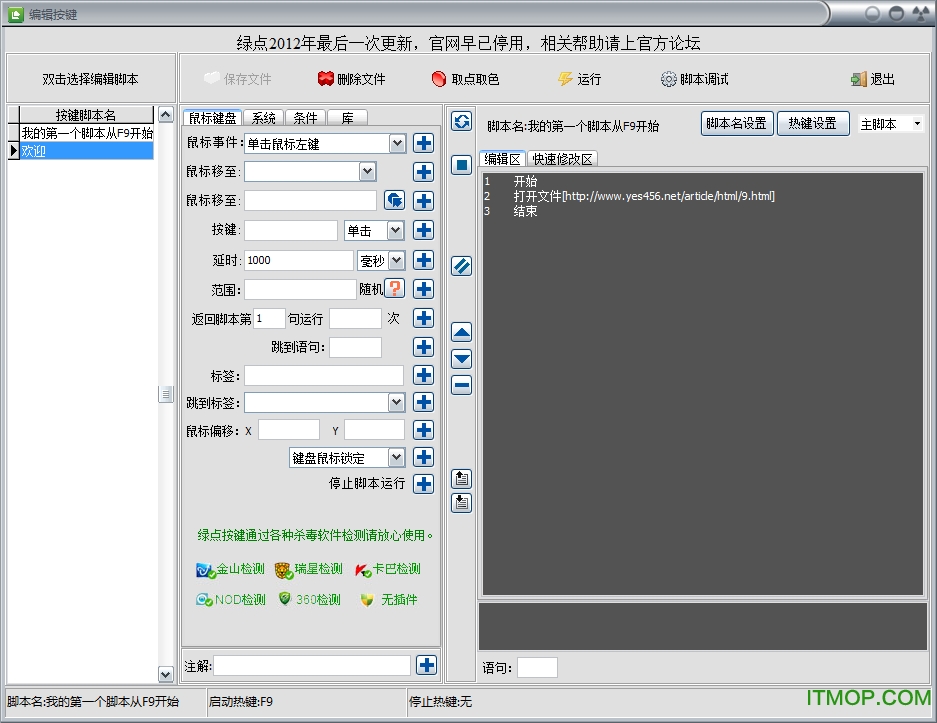Image resolution: width=937 pixels, height=723 pixels.
Task: Click the blue square stop icon
Action: tap(461, 164)
